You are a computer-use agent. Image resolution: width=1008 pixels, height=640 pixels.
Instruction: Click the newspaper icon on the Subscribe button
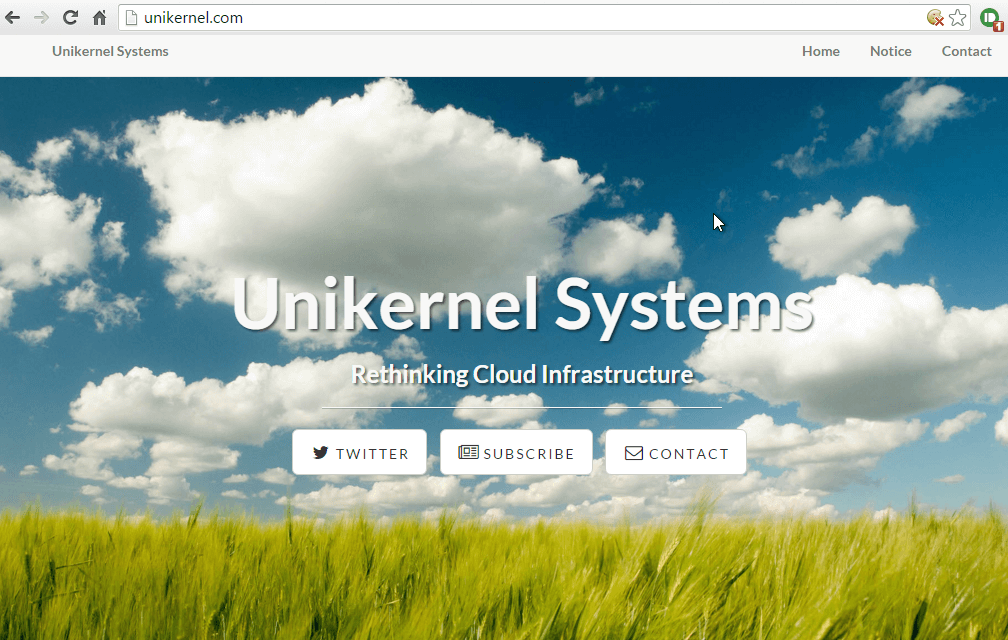[467, 452]
